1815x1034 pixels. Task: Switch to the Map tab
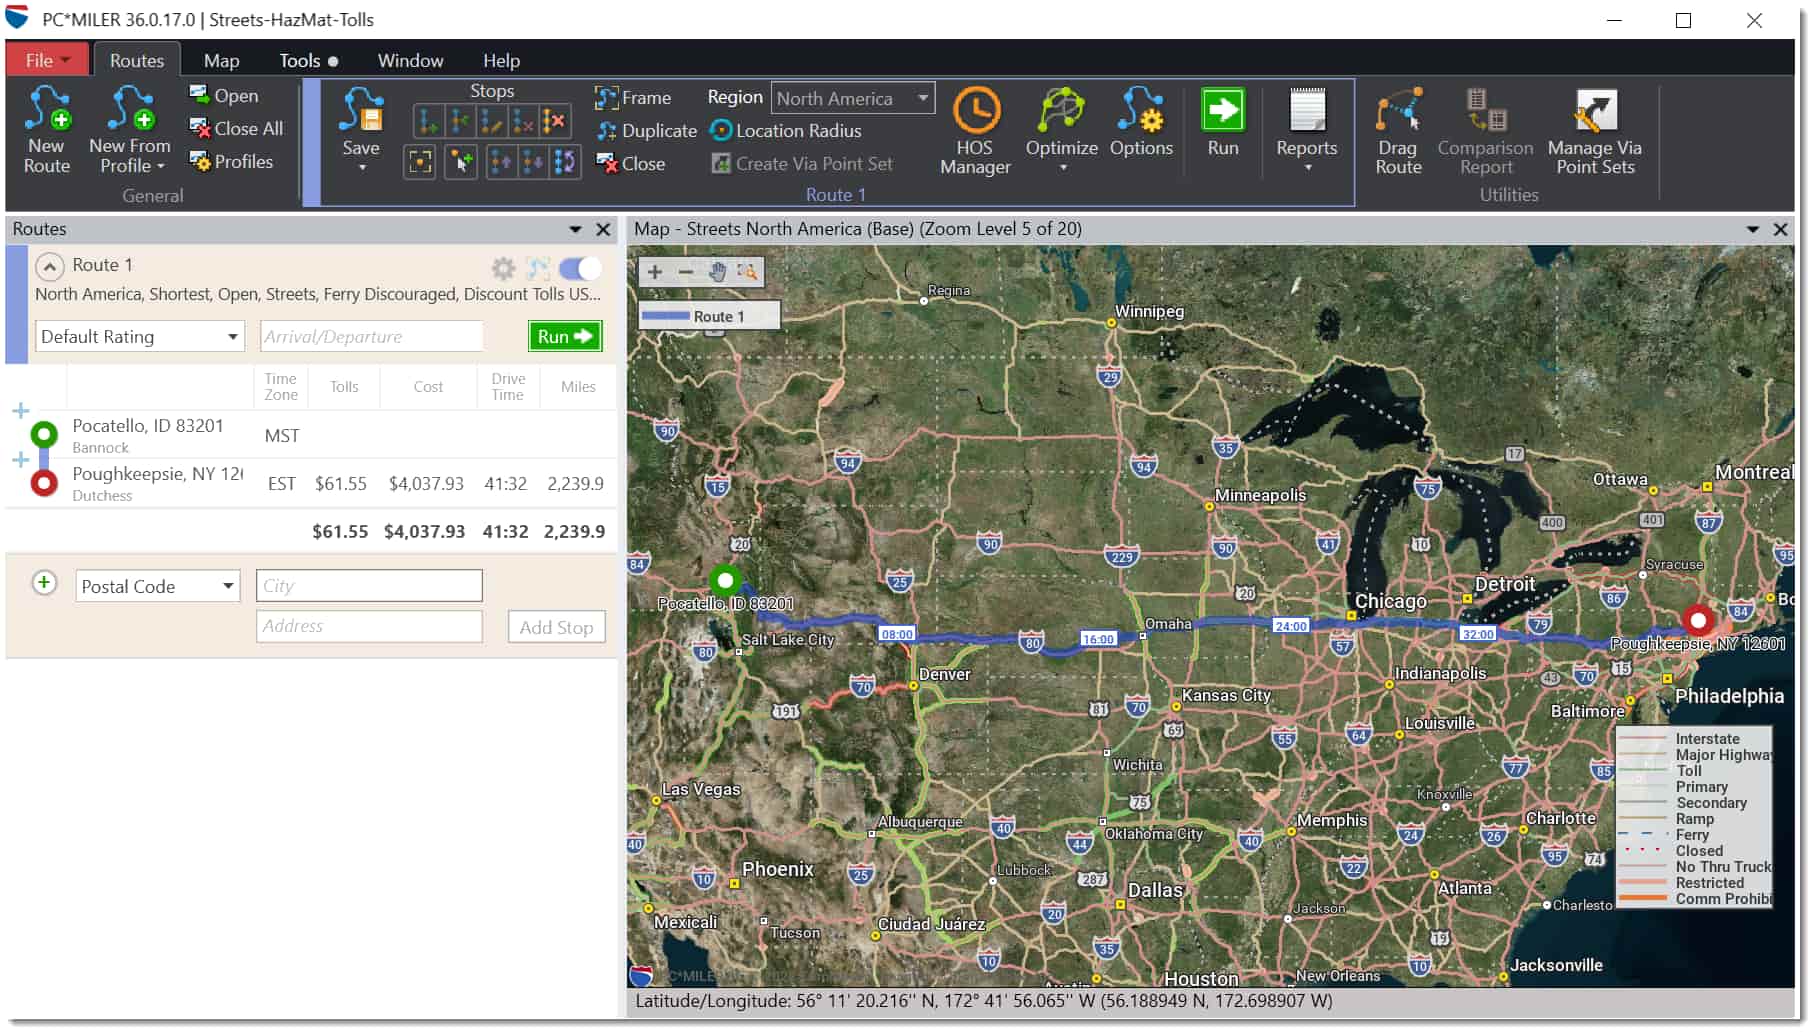222,61
